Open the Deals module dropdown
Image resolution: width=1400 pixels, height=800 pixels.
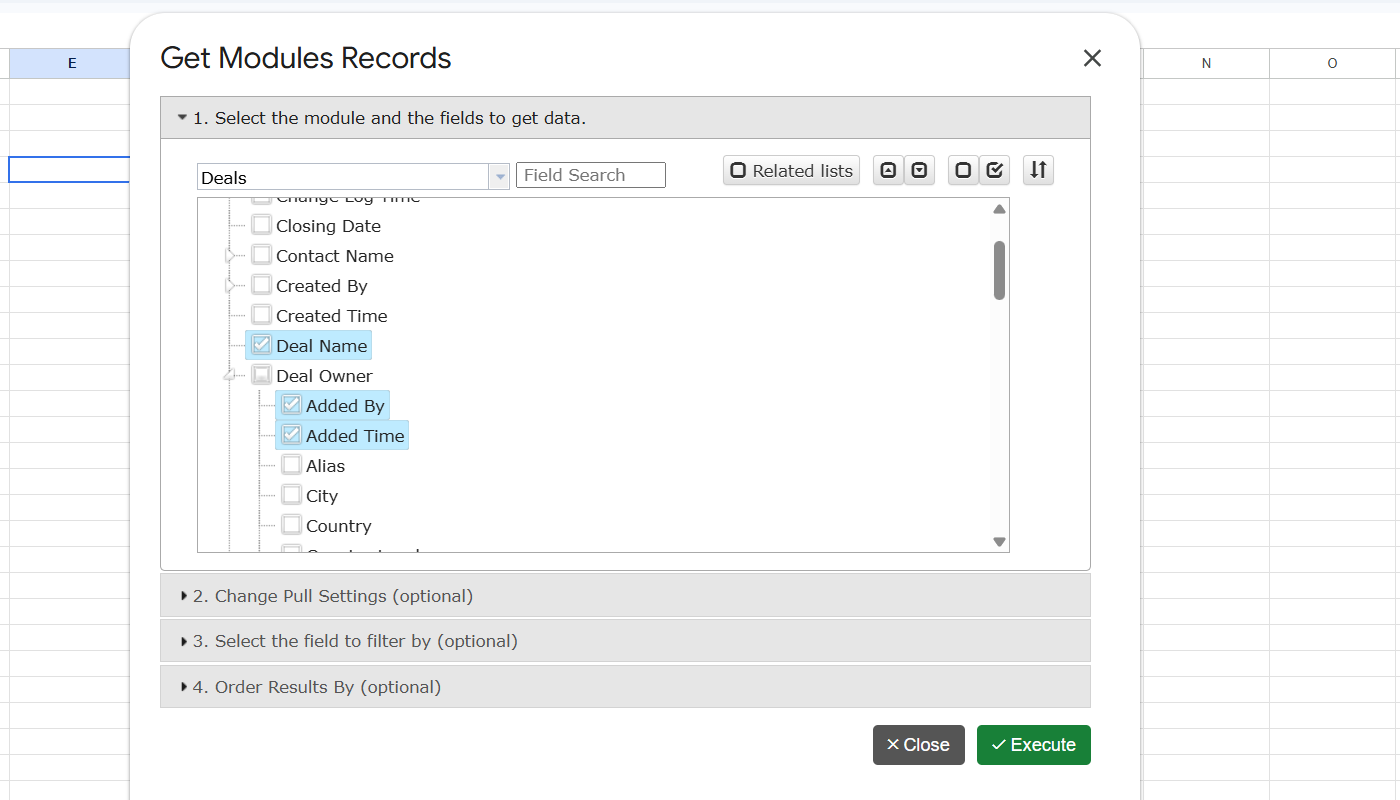[353, 177]
